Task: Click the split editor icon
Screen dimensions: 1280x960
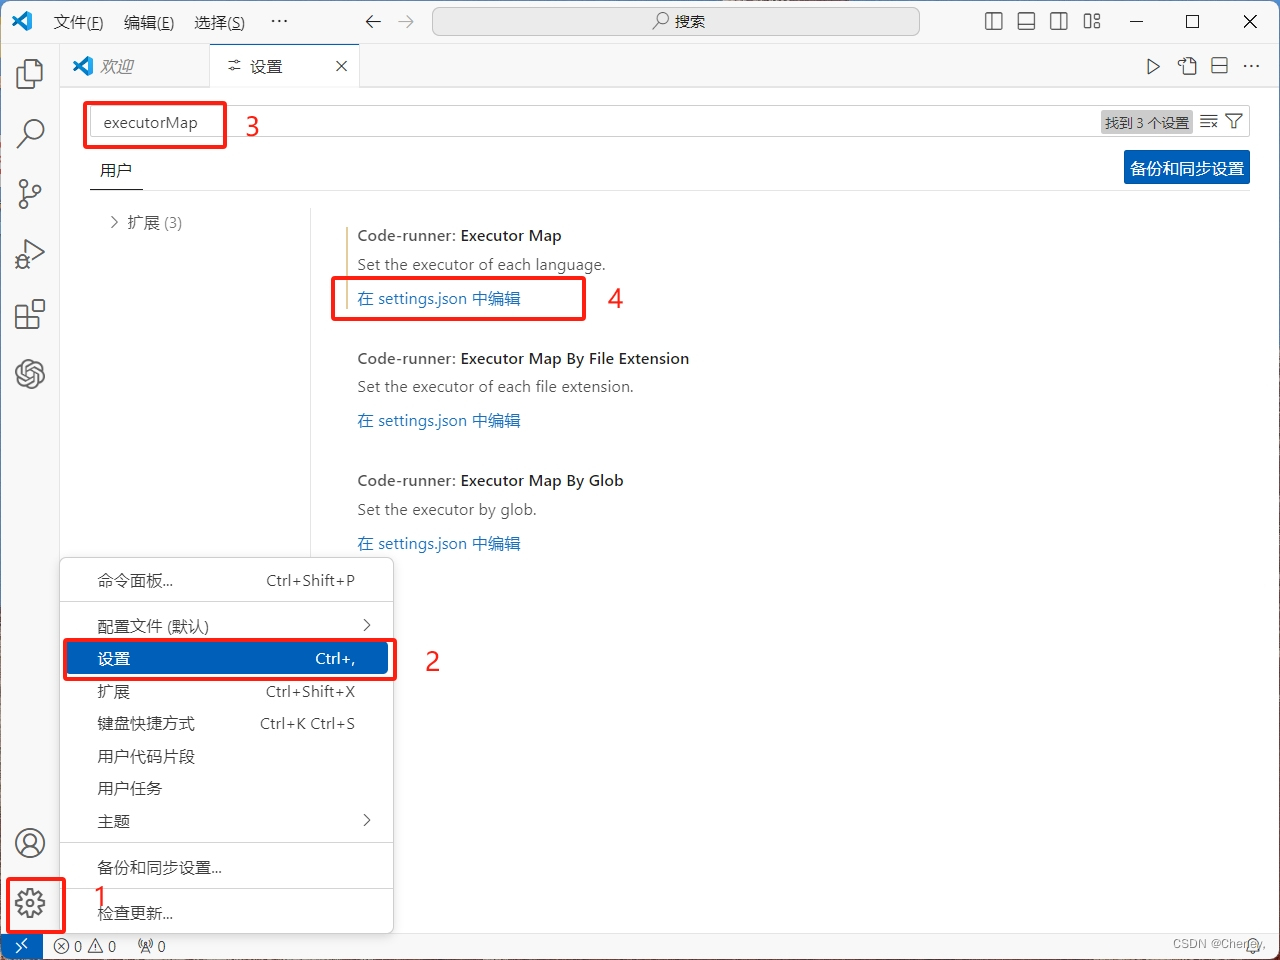Action: click(x=1219, y=66)
